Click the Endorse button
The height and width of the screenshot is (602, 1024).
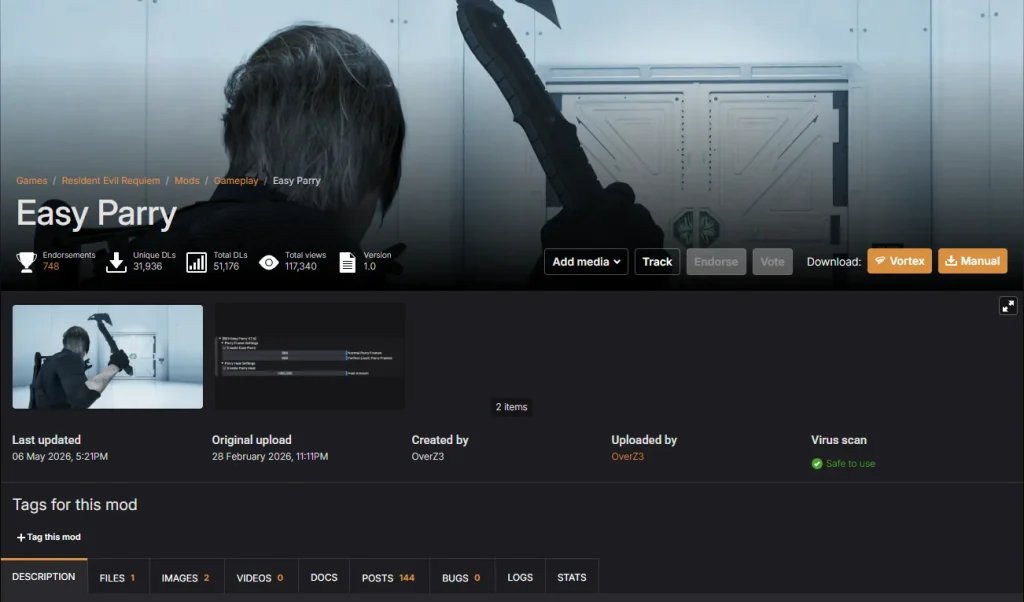coord(716,262)
